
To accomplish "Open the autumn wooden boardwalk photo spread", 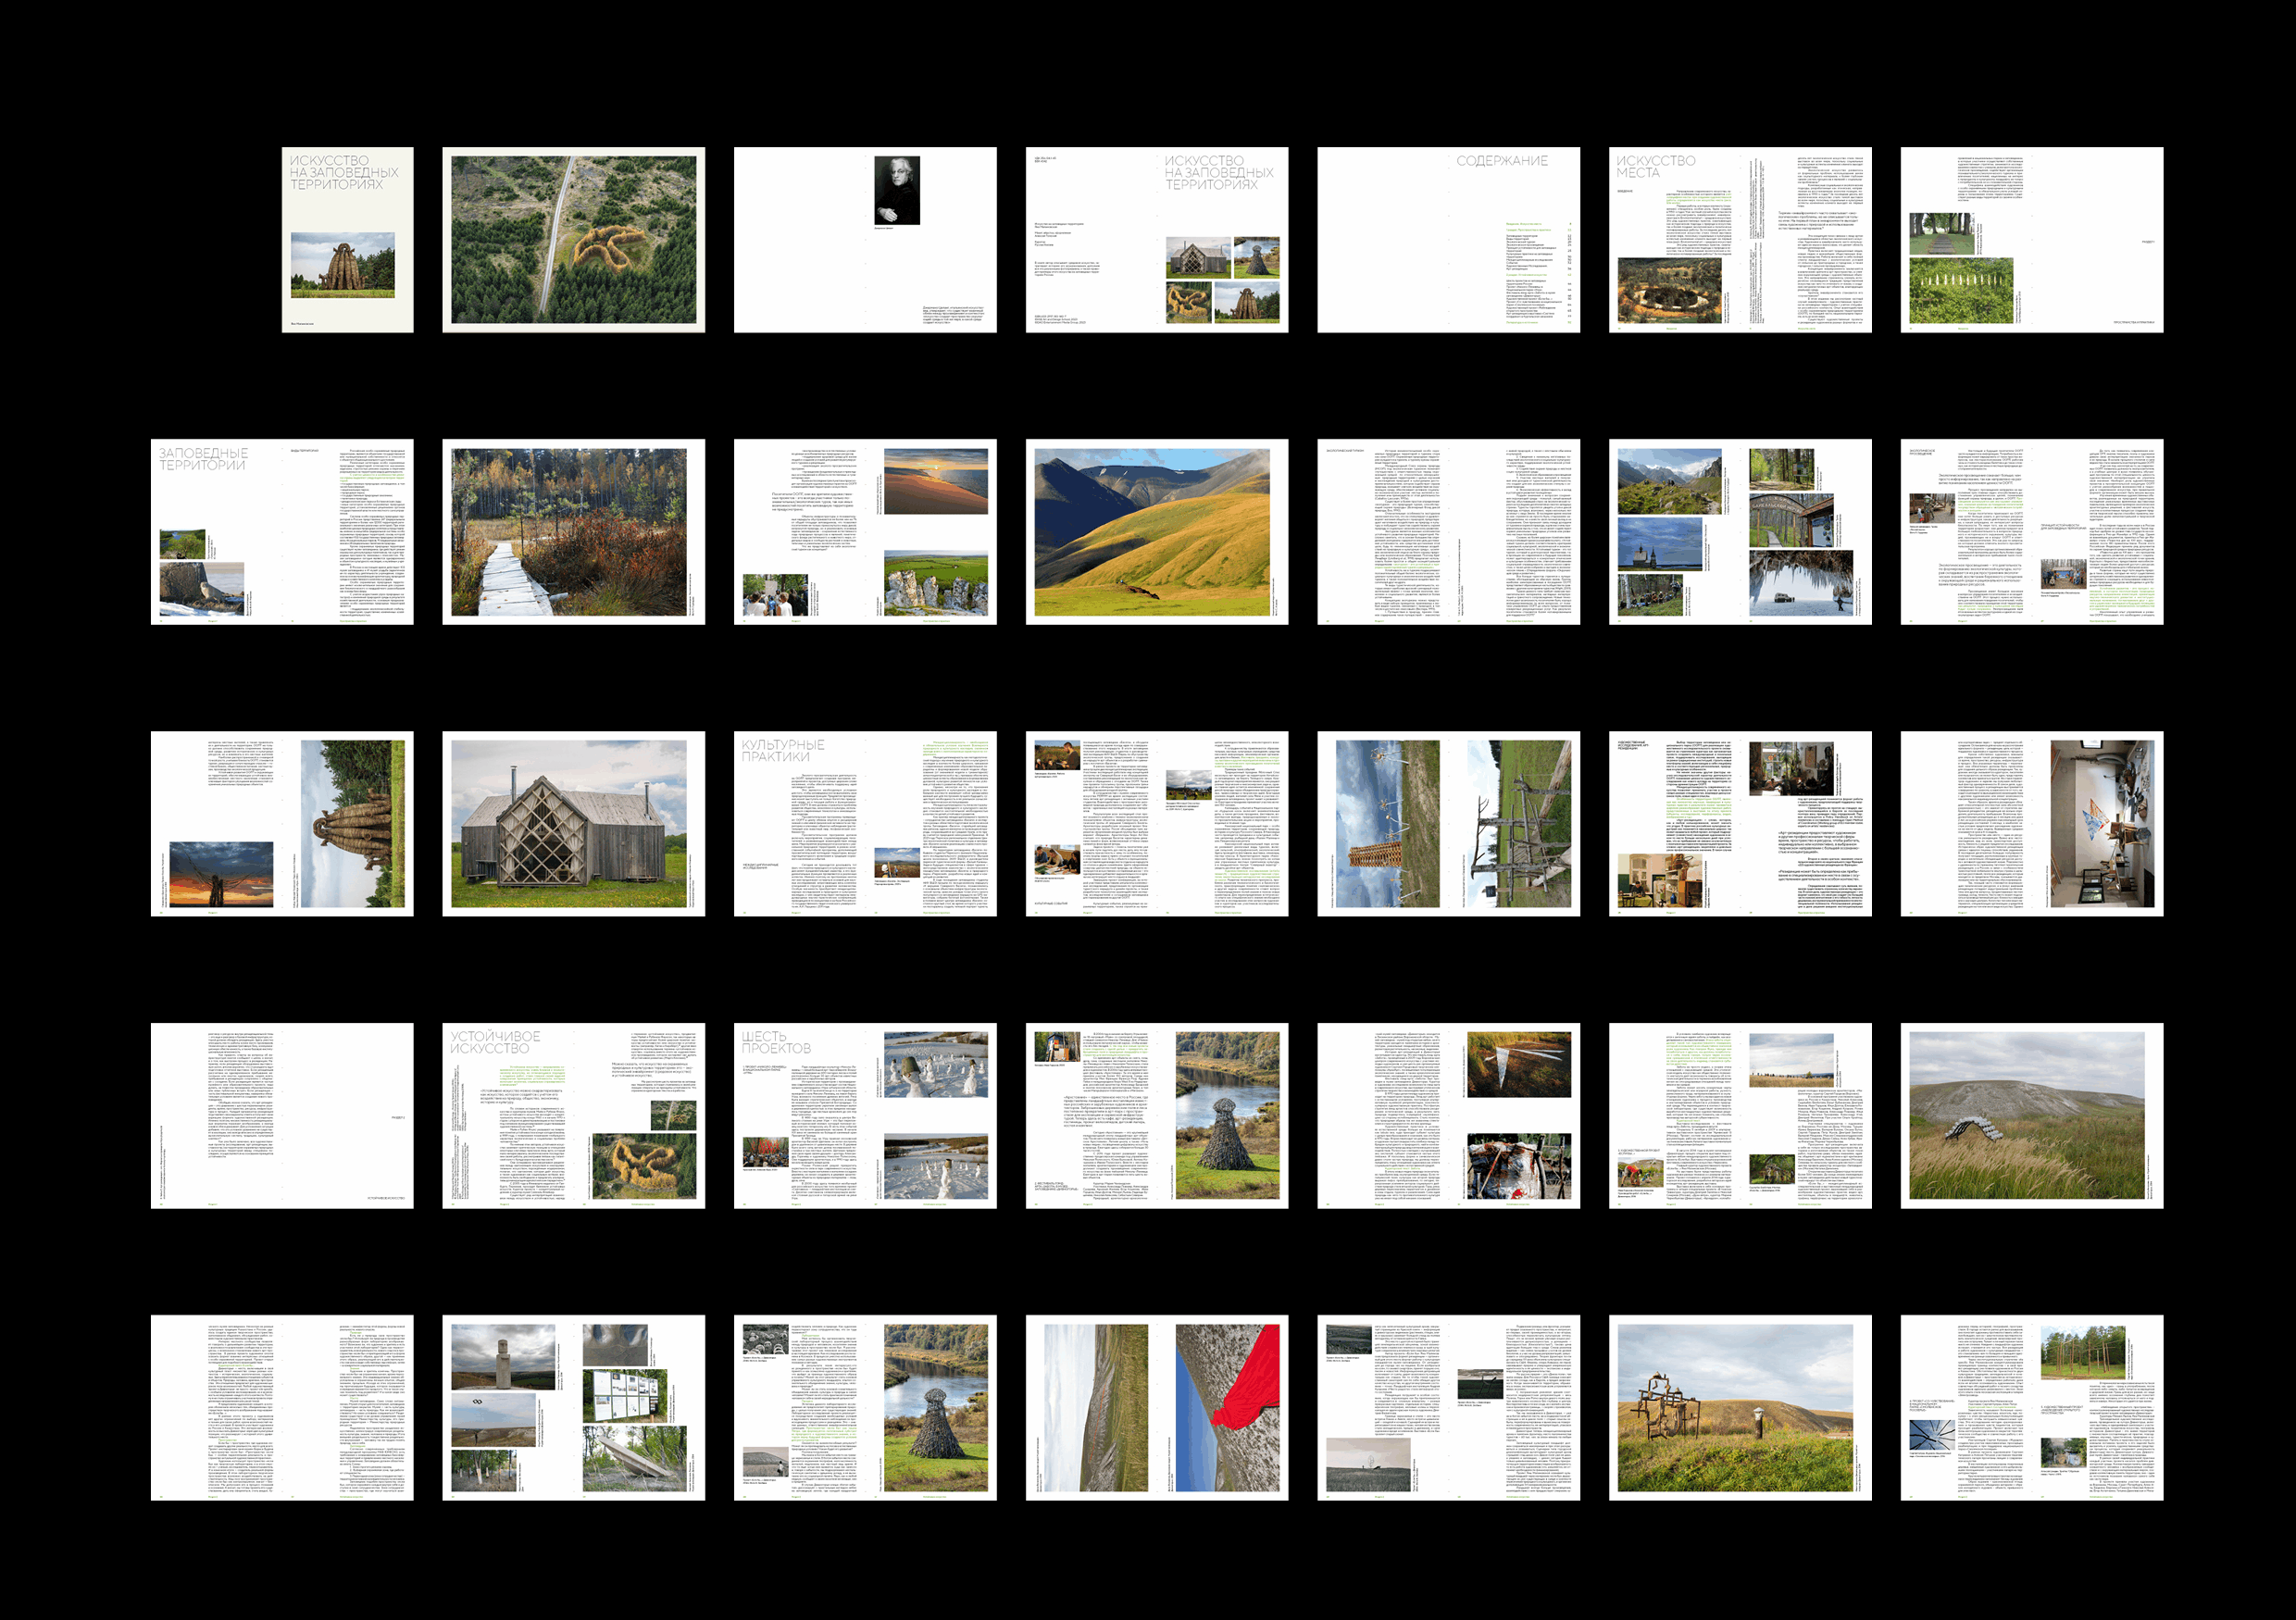I will point(573,532).
